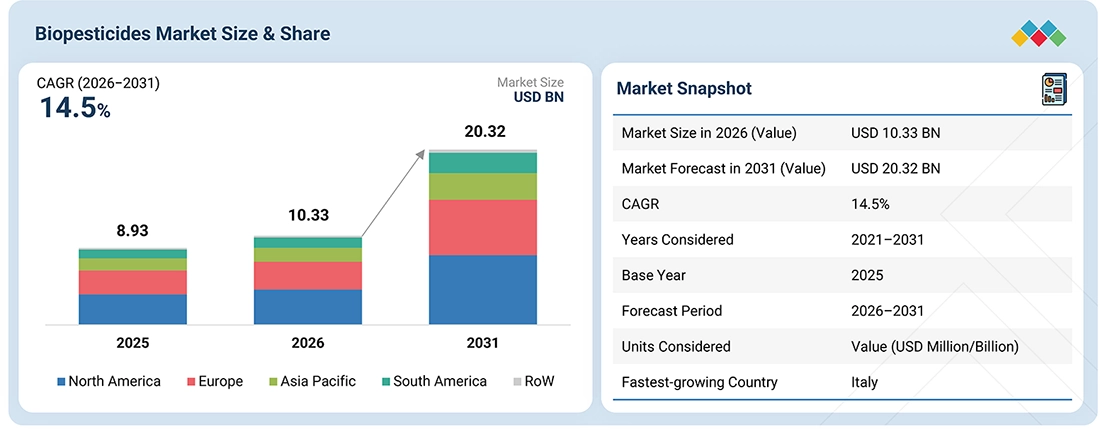Image resolution: width=1100 pixels, height=429 pixels.
Task: Click the '2021–2031' table value
Action: click(887, 240)
